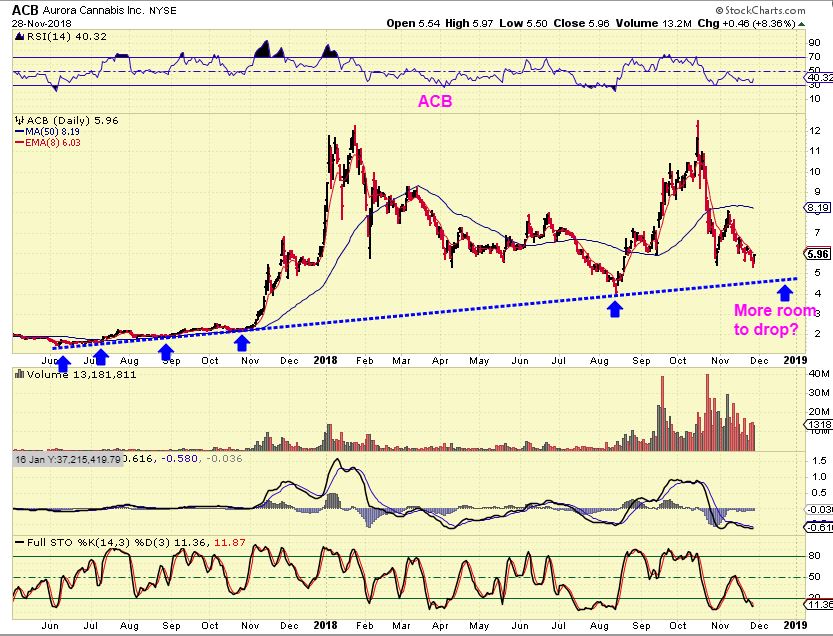Click the 2019 label under the stochastic panel

click(x=795, y=625)
